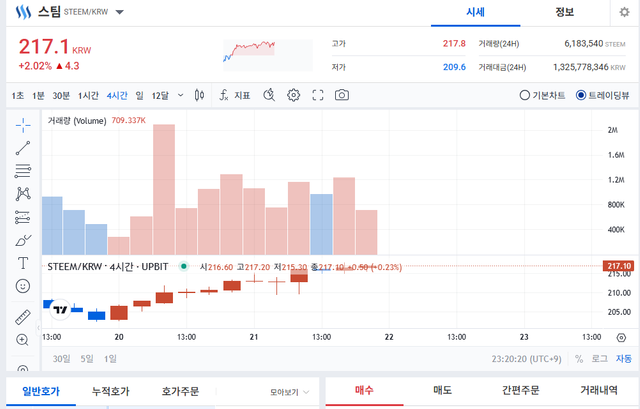Switch to the 정보 tab
This screenshot has height=409, width=640.
pos(565,12)
